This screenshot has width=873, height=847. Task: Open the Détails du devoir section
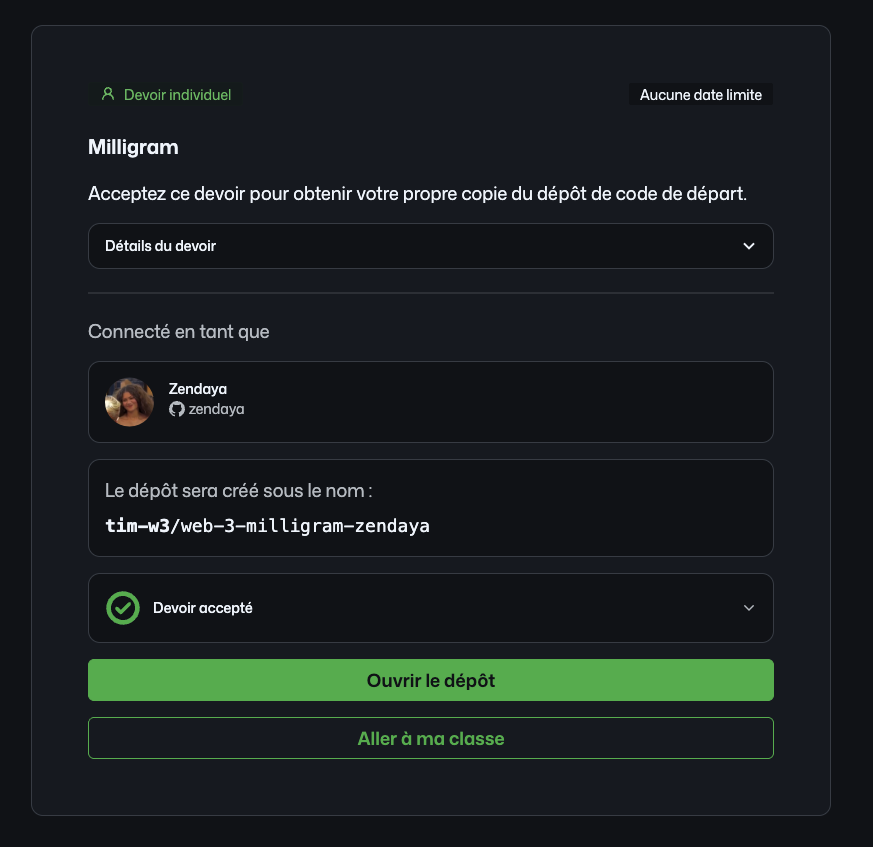pyautogui.click(x=431, y=246)
